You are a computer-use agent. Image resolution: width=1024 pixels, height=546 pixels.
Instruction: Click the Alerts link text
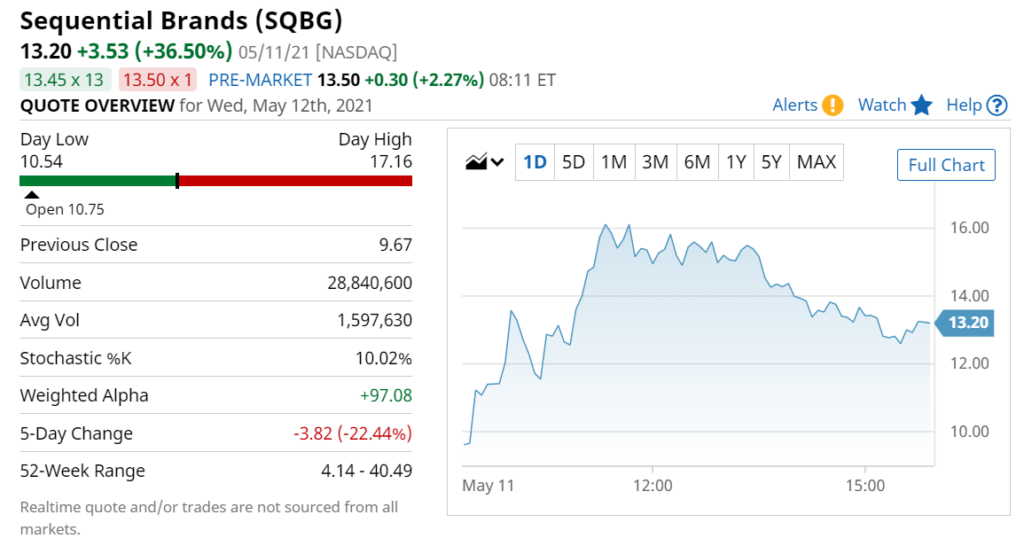pyautogui.click(x=795, y=105)
